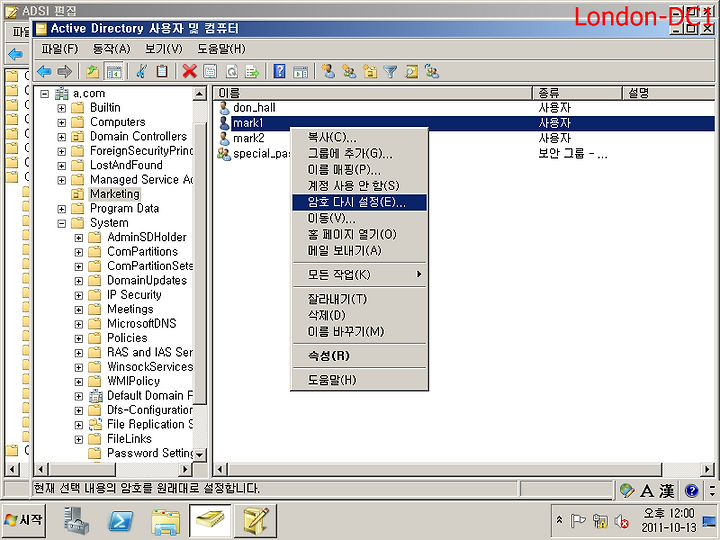720x540 pixels.
Task: Expand the Program Data folder
Action: (62, 209)
